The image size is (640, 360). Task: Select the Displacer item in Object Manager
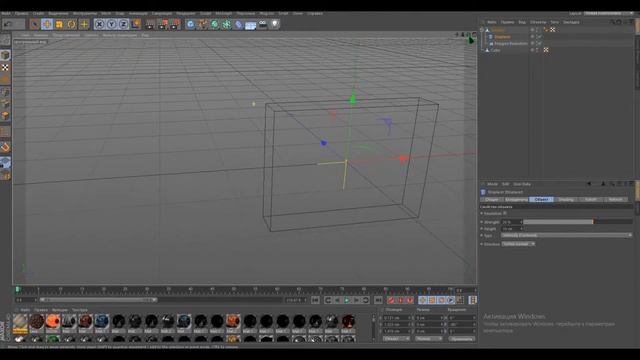[x=502, y=37]
